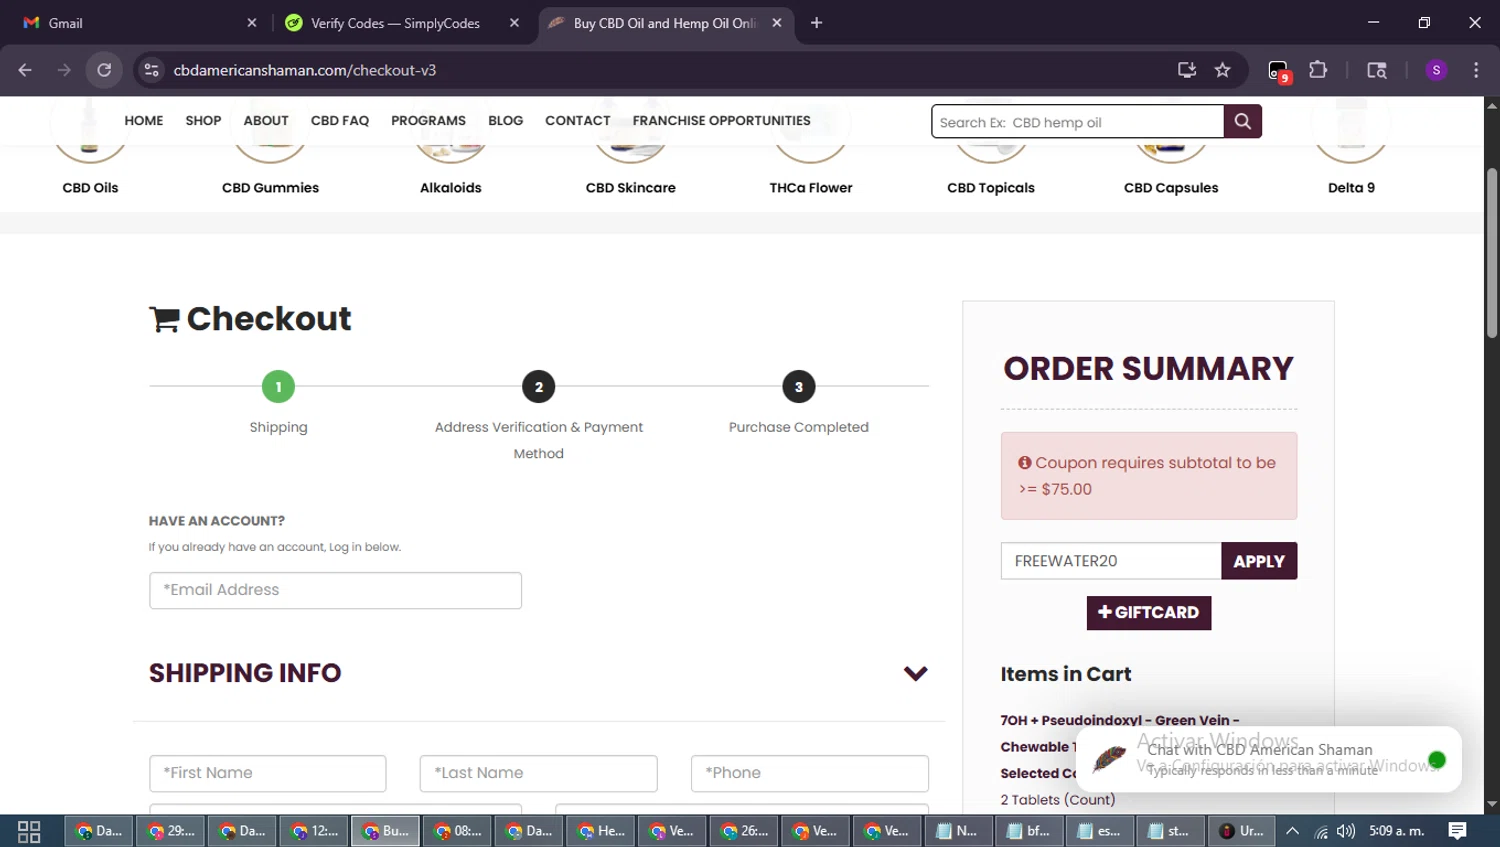Bookmark this page with star icon

click(x=1222, y=70)
